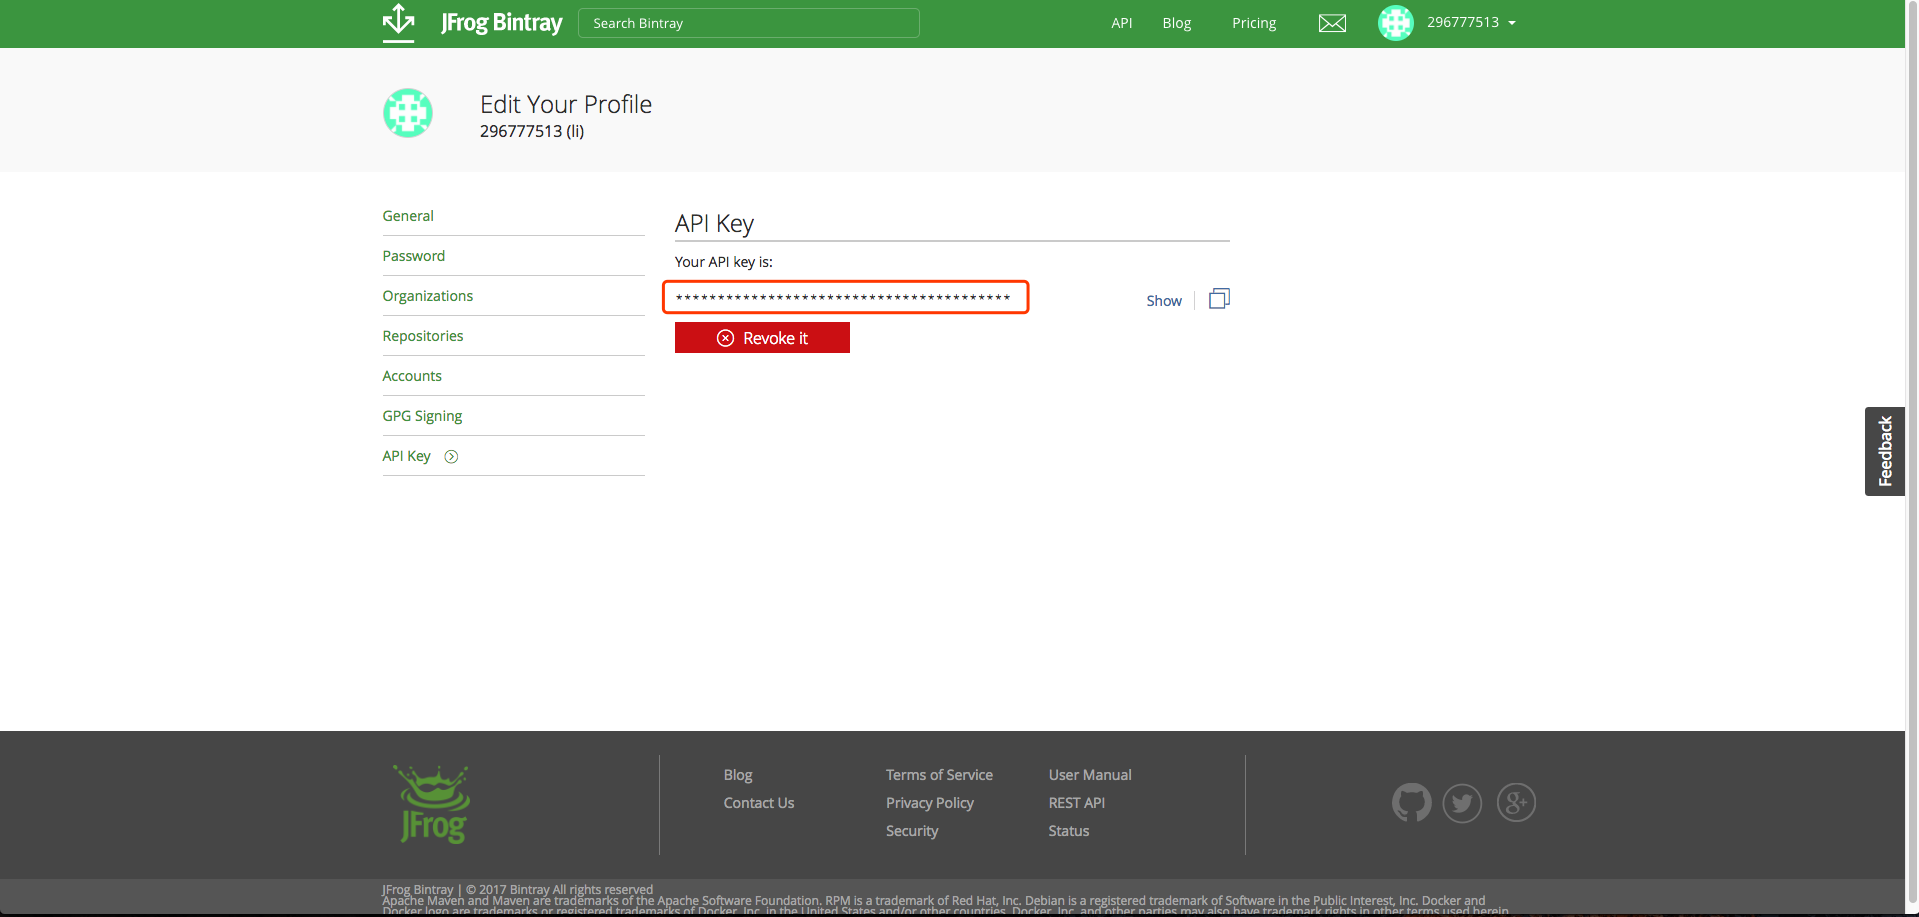
Task: Select Password in the profile sidebar
Action: [x=414, y=256]
